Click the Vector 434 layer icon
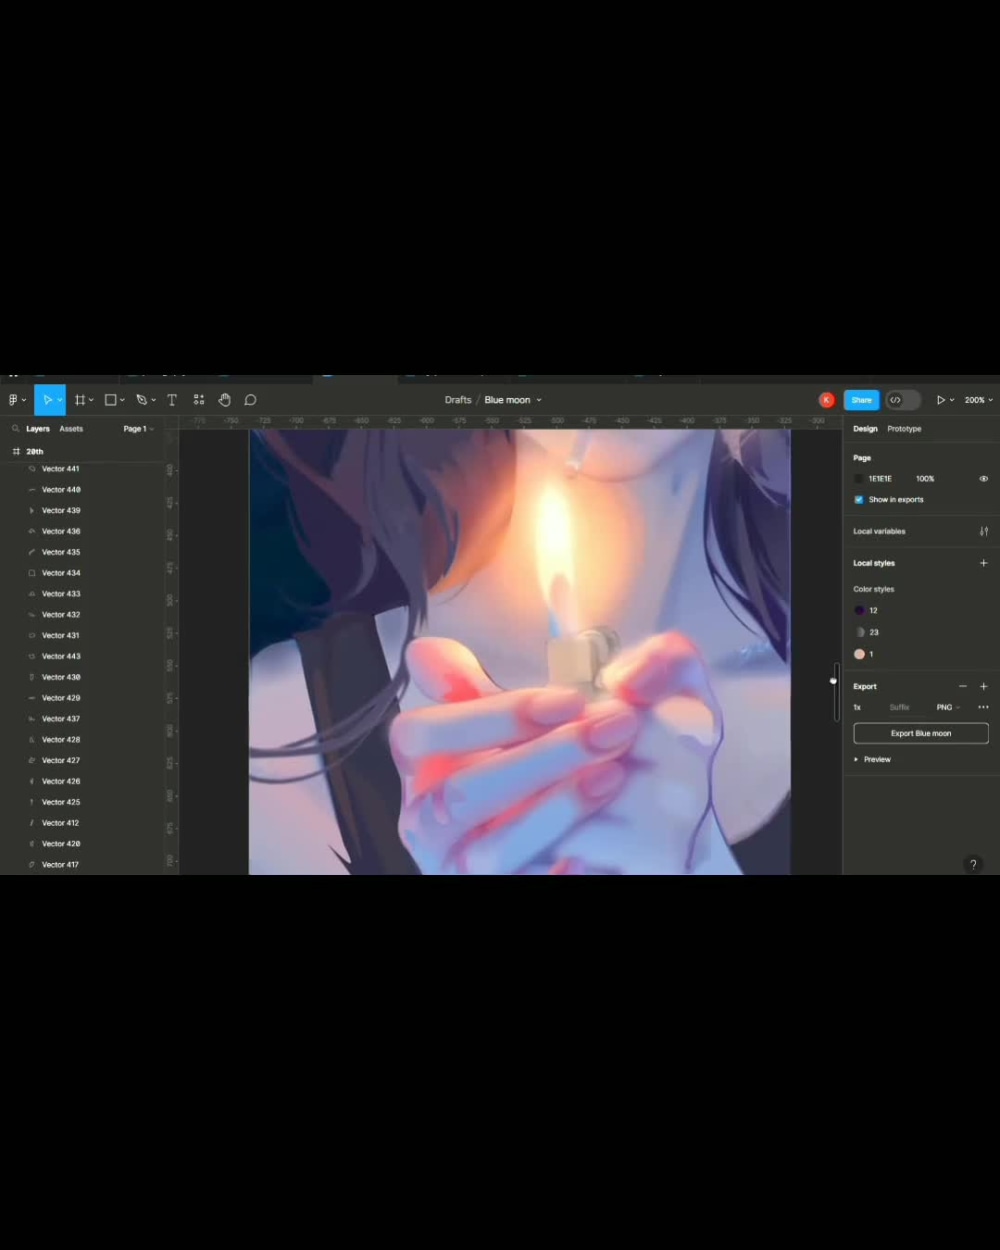The image size is (1000, 1250). point(32,573)
